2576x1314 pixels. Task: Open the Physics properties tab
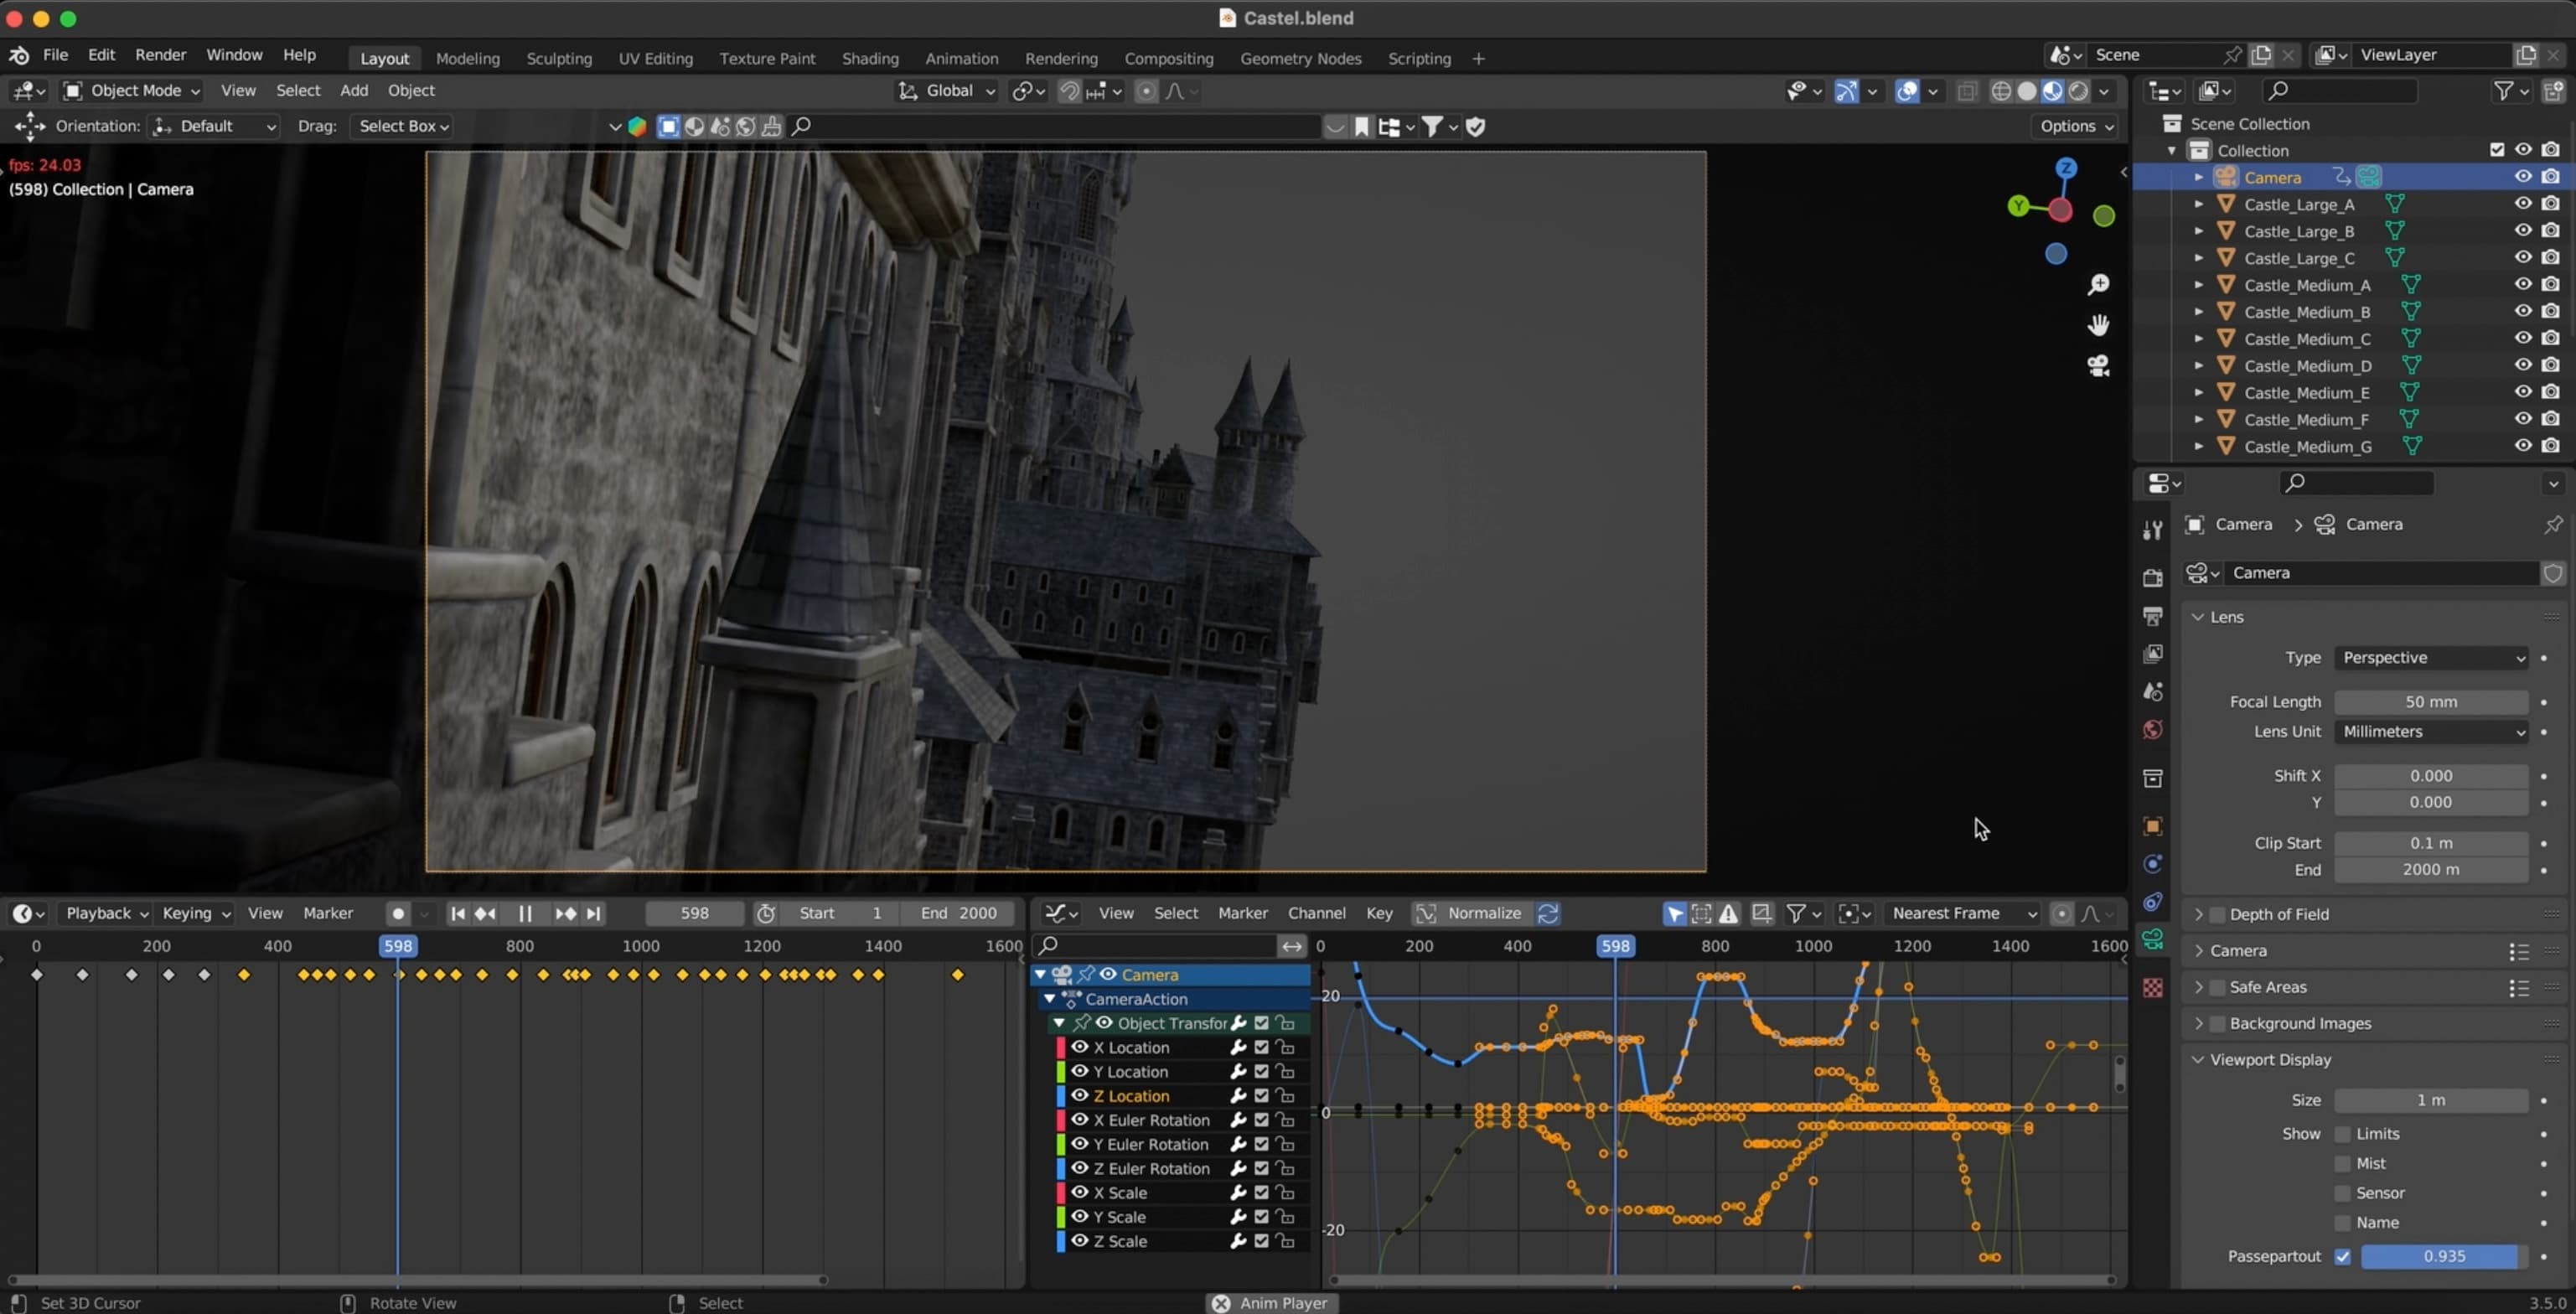pos(2152,864)
